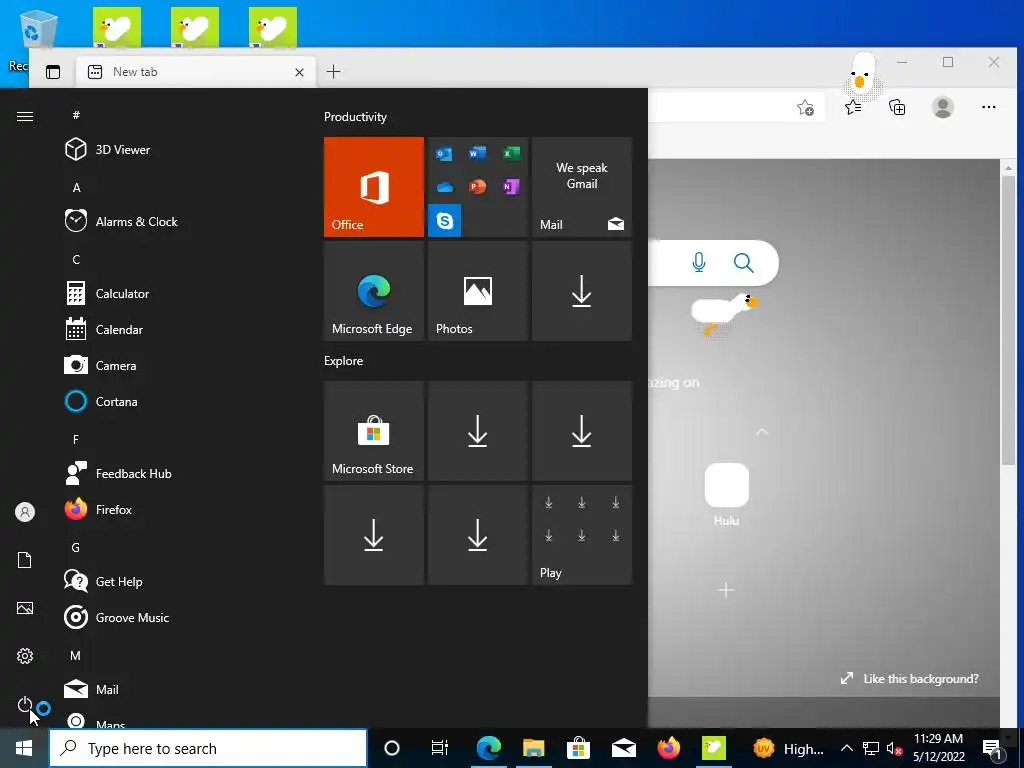Expand the Start menu hamburger navigation

pos(25,116)
